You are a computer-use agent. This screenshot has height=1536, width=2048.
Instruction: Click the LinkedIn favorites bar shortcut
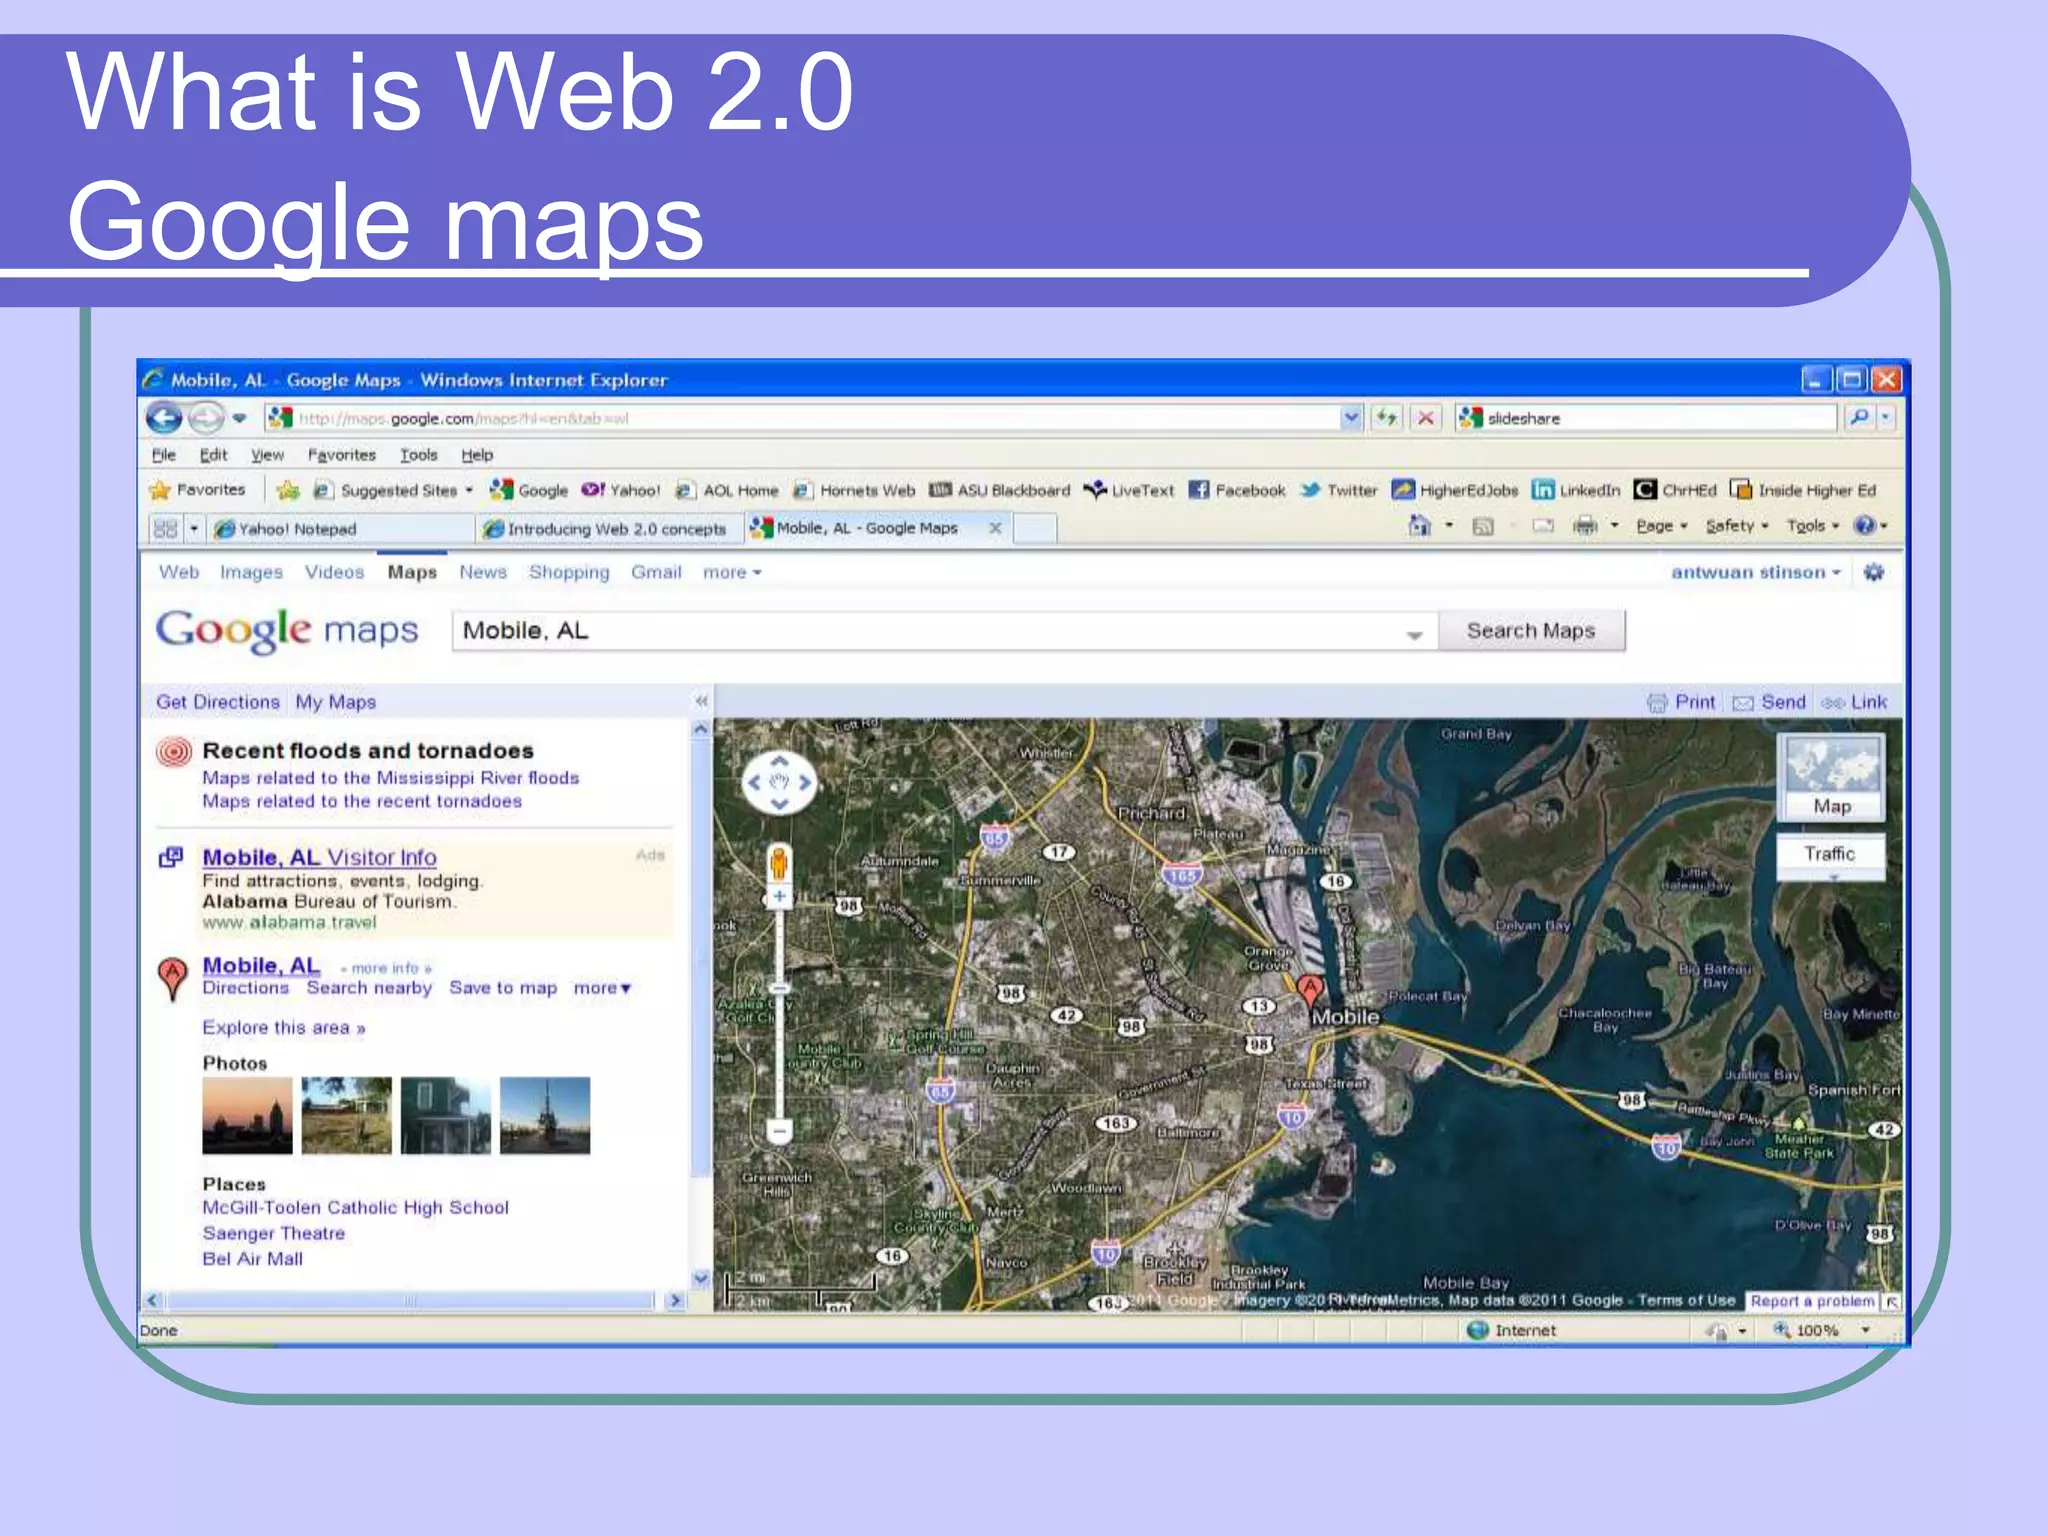click(x=1577, y=490)
